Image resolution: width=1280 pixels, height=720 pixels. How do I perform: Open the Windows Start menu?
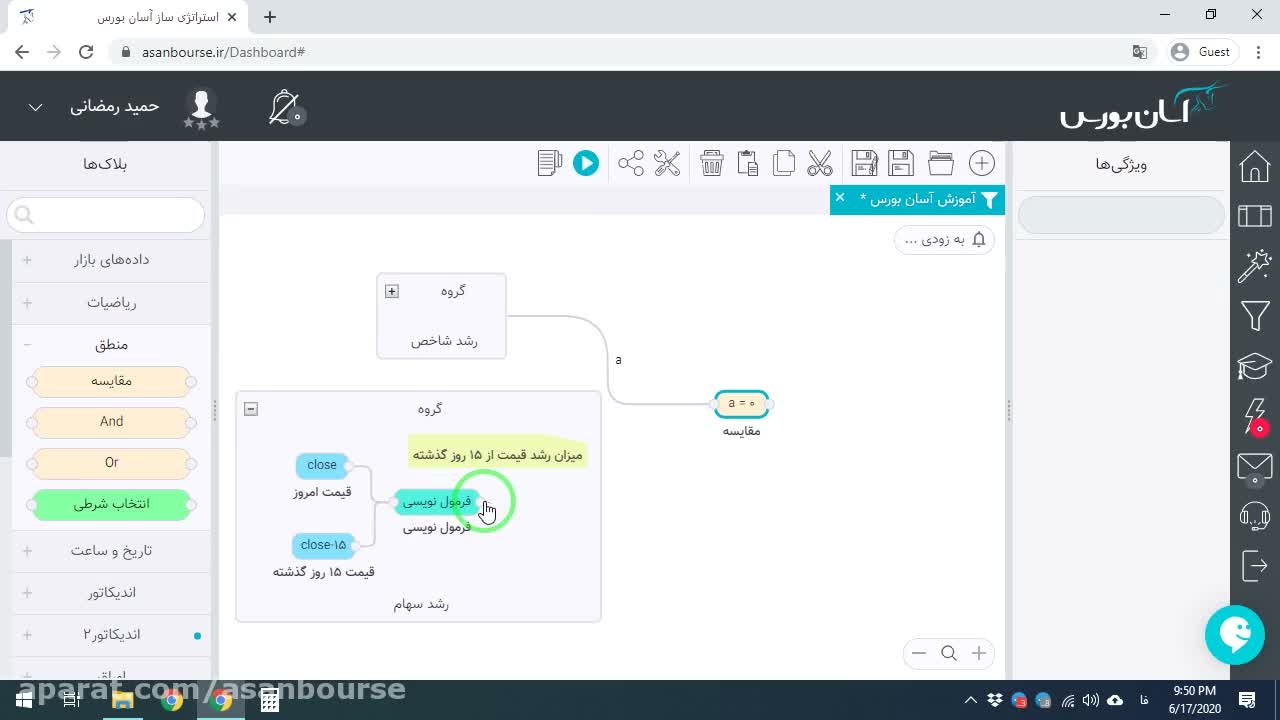pyautogui.click(x=24, y=700)
